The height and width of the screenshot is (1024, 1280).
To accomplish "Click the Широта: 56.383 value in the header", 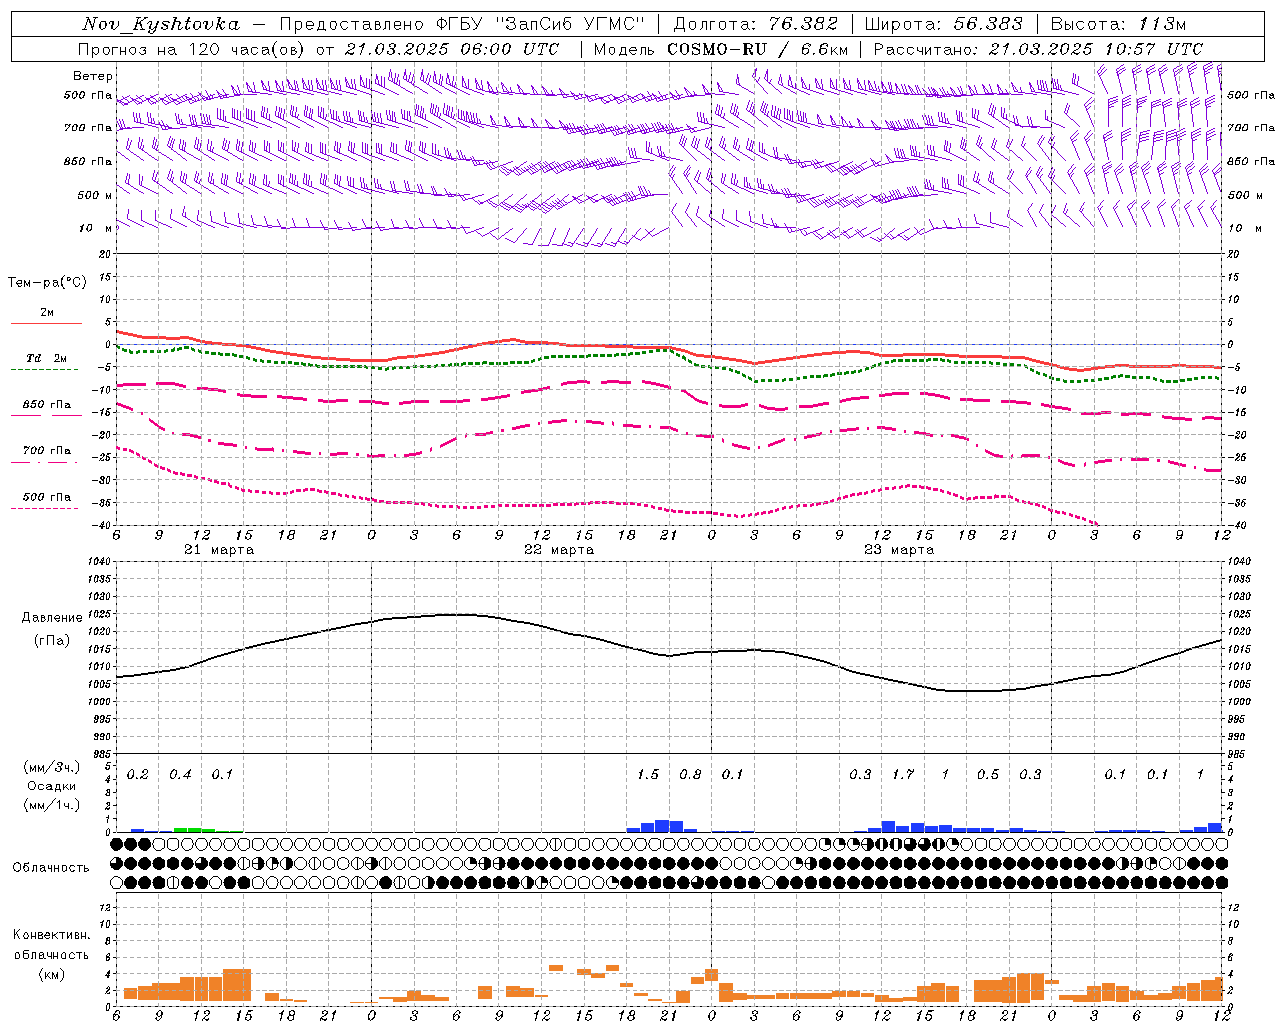I will click(x=943, y=24).
